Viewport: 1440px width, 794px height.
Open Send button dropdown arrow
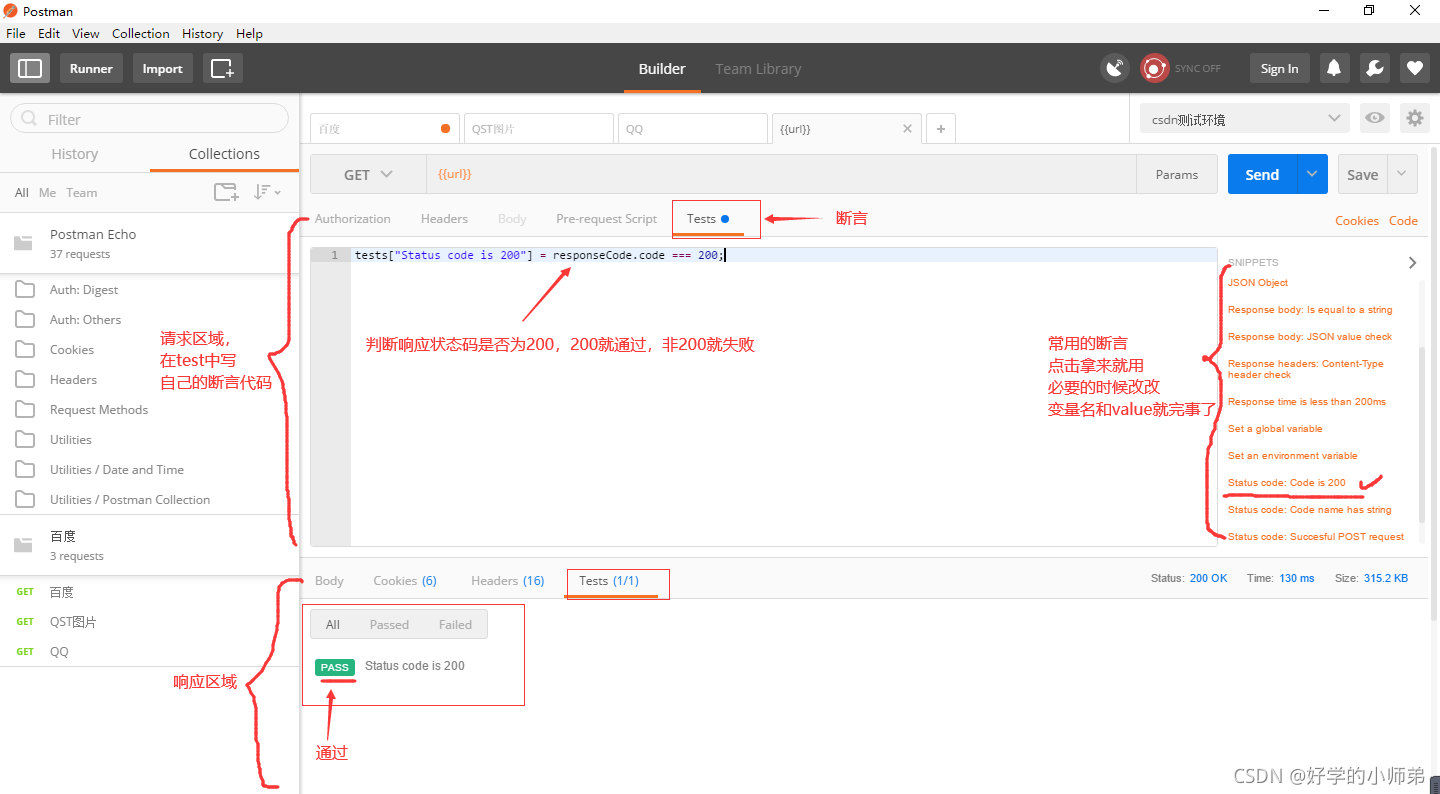[1312, 174]
